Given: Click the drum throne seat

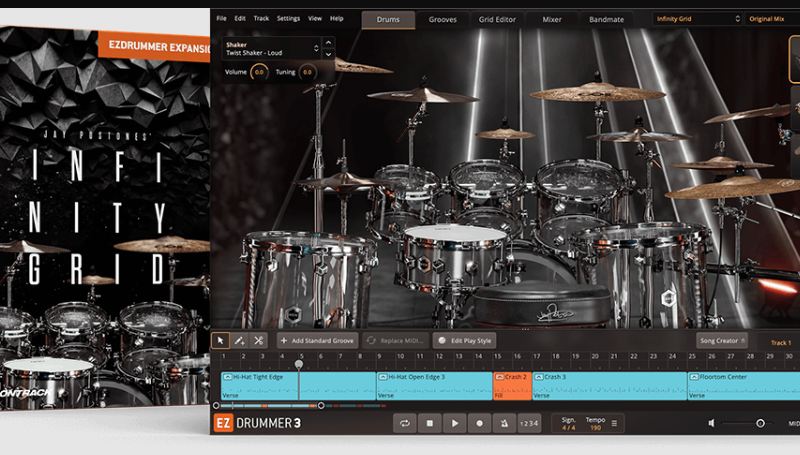Looking at the screenshot, I should click(542, 305).
